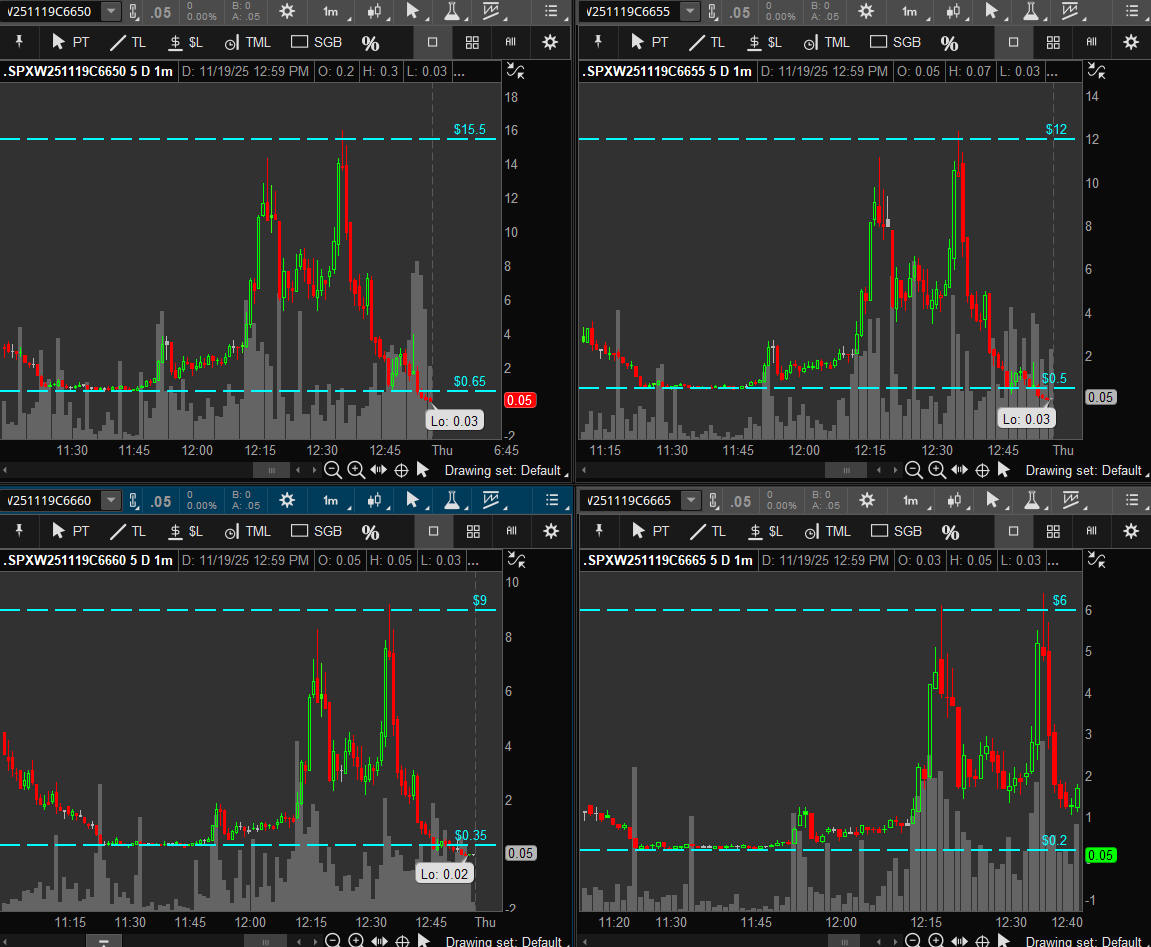The image size is (1151, 947).
Task: Toggle the link chain icon beside C6660 symbol
Action: 135,500
